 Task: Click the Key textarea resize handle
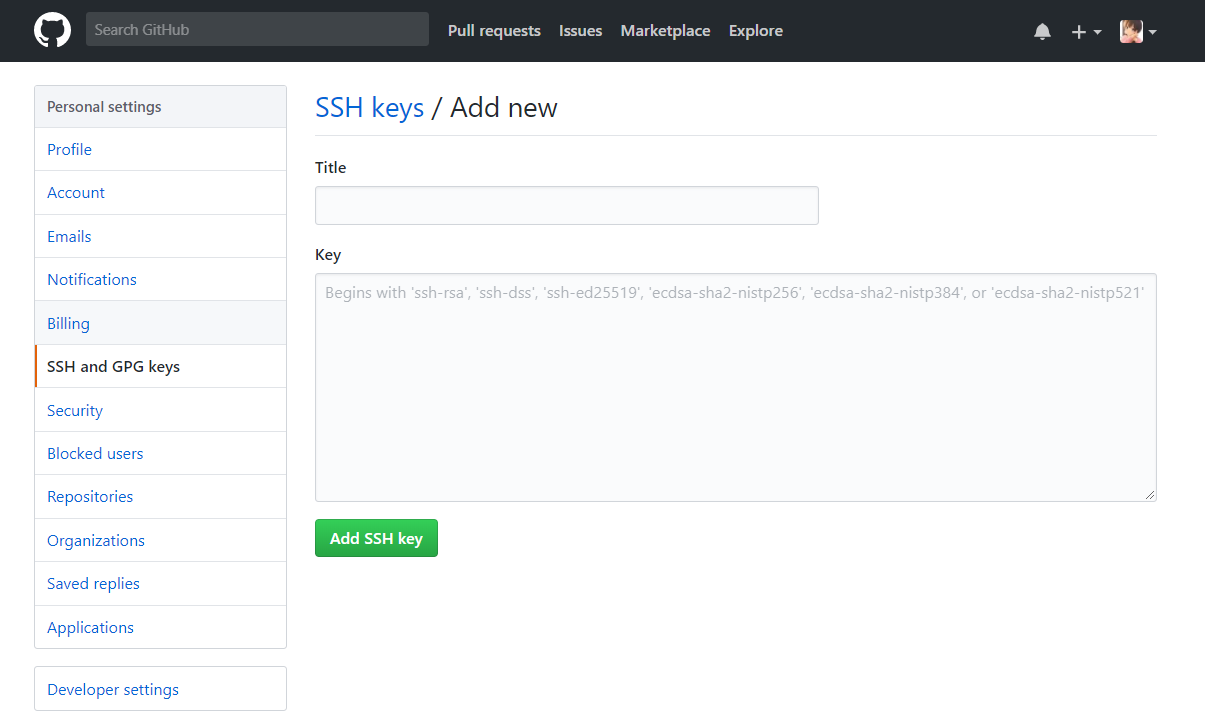point(1150,495)
